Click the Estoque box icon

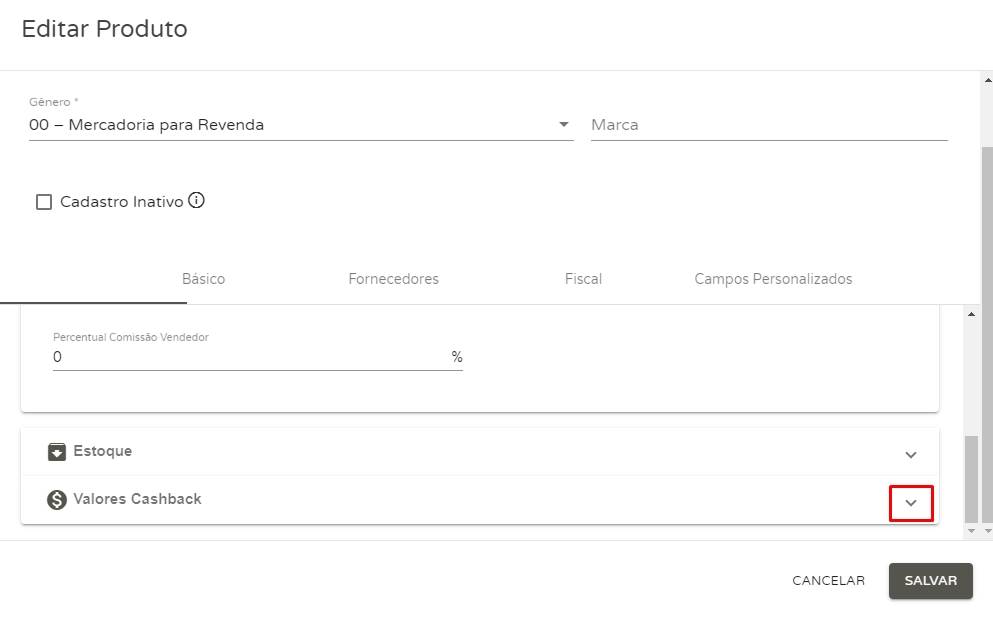tap(57, 452)
